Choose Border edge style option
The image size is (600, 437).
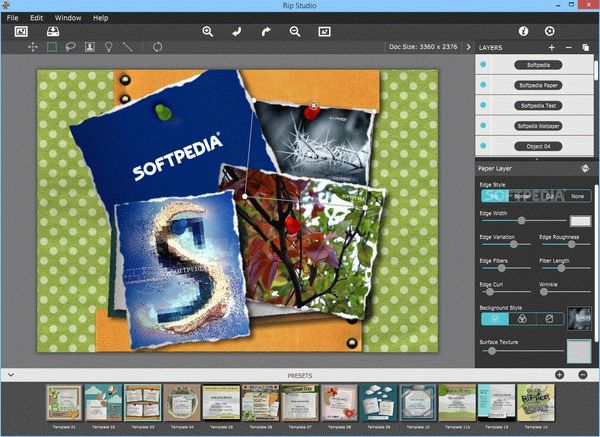[x=522, y=196]
